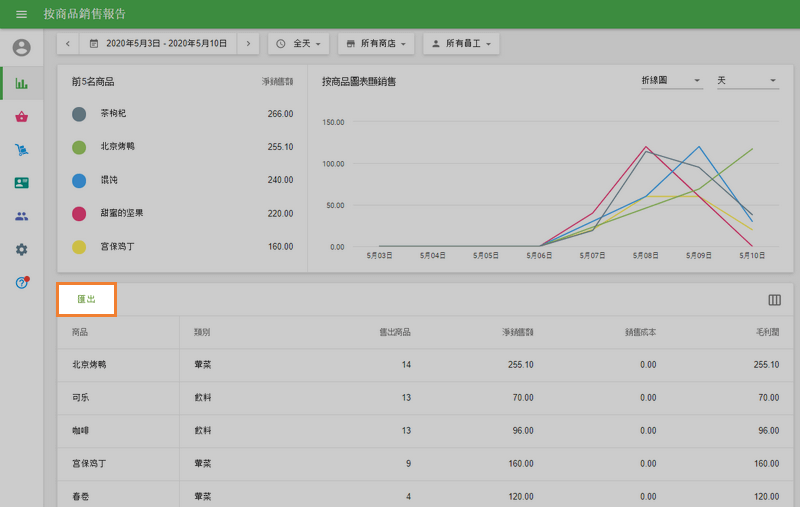Open the user account profile icon

tap(21, 48)
